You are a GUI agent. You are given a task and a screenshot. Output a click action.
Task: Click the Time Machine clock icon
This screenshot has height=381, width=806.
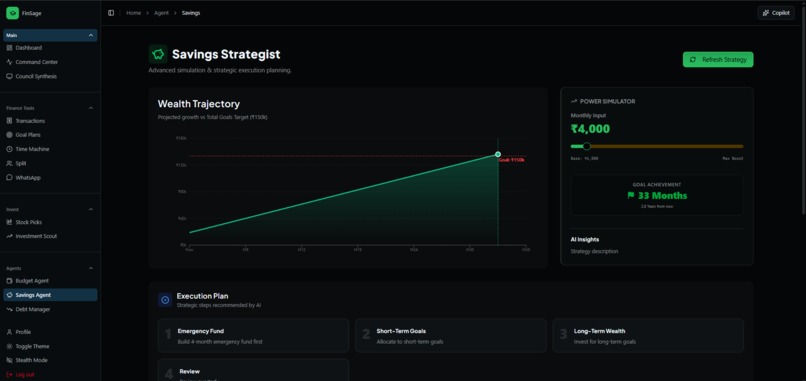pos(9,149)
